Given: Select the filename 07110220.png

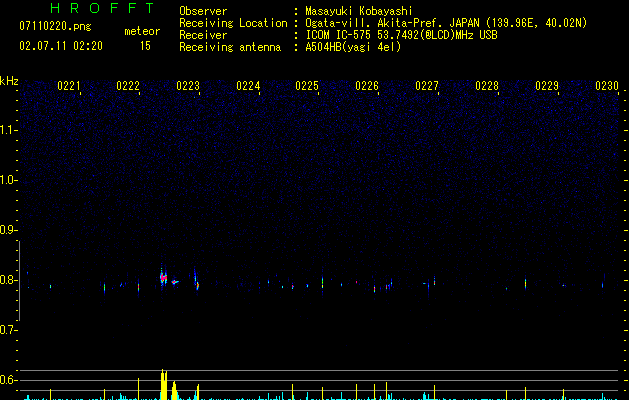Looking at the screenshot, I should tap(55, 27).
